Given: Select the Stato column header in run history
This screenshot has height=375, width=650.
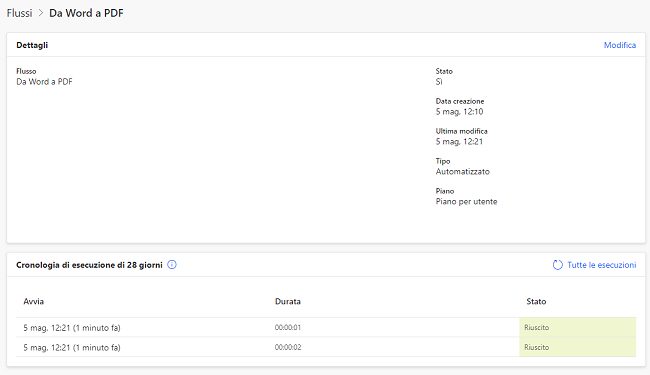Looking at the screenshot, I should (x=536, y=301).
